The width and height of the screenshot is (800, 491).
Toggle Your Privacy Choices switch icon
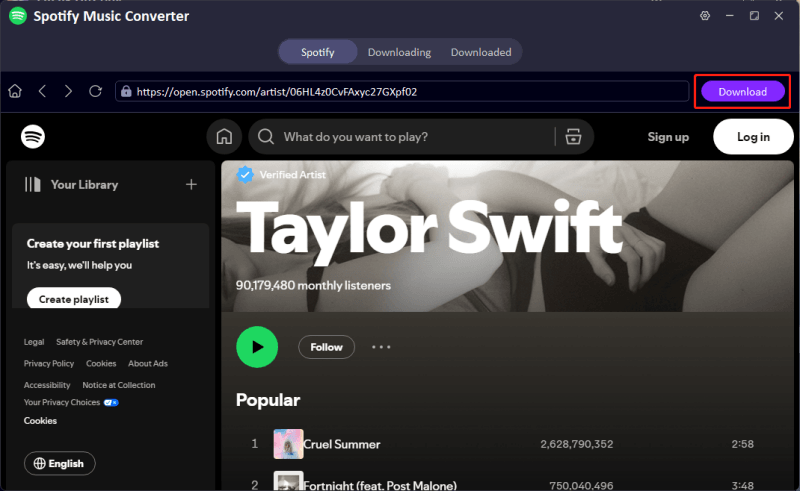tap(111, 403)
